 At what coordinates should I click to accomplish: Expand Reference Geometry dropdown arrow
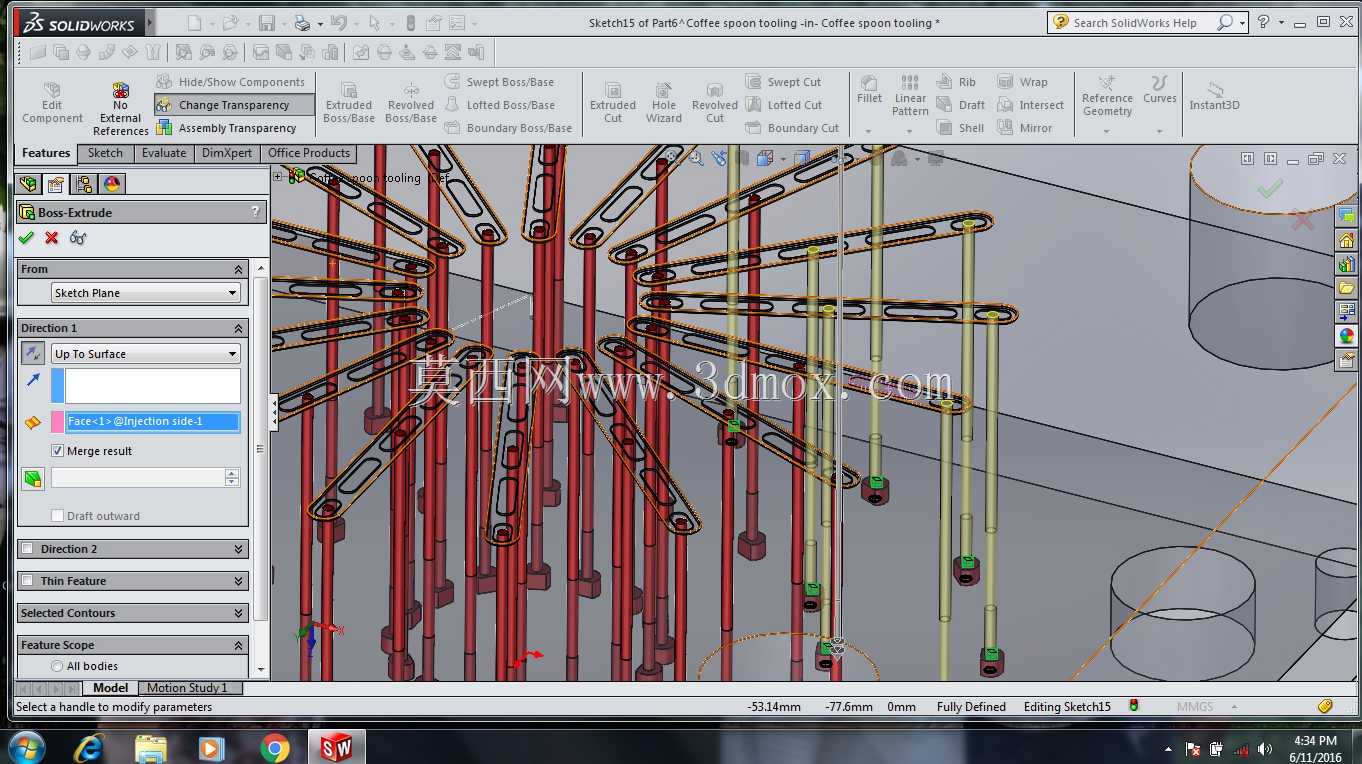1107,131
